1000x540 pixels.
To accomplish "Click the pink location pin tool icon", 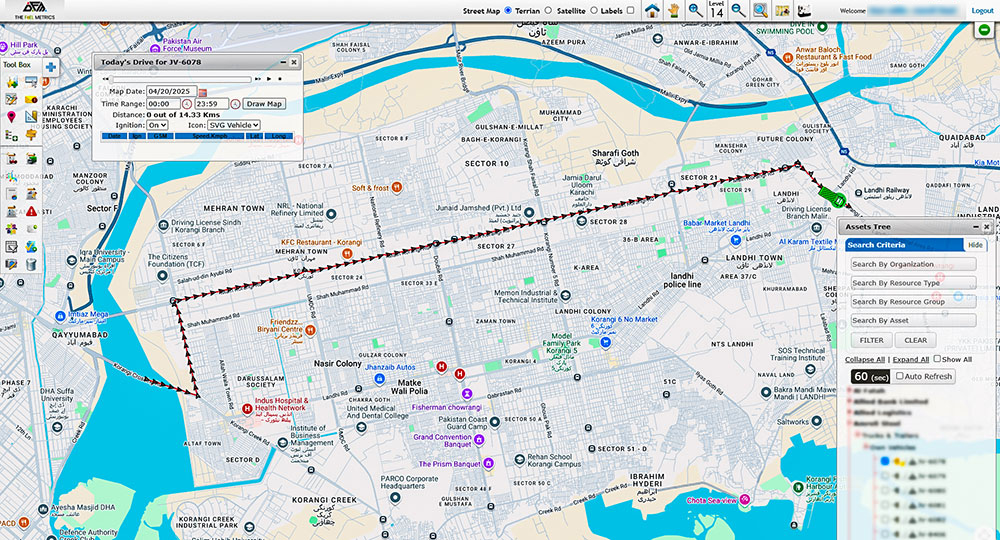I will pos(12,118).
